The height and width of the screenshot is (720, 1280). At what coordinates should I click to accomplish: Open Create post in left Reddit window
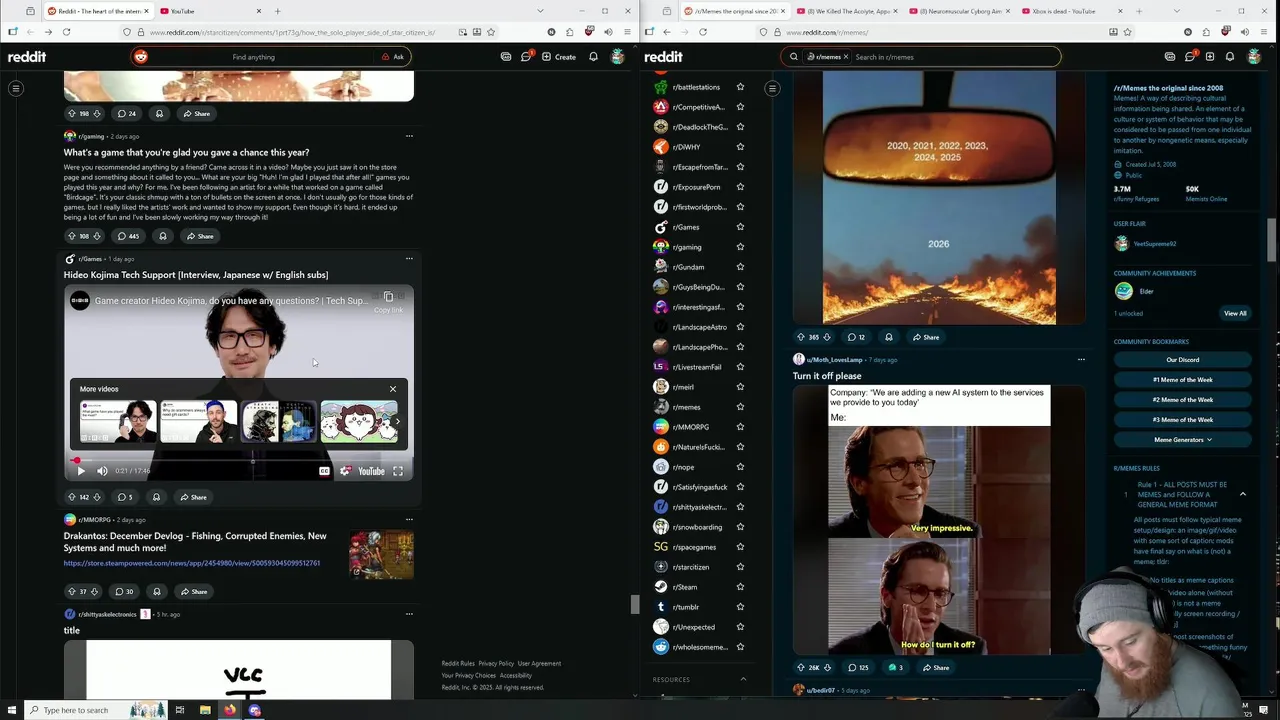559,57
